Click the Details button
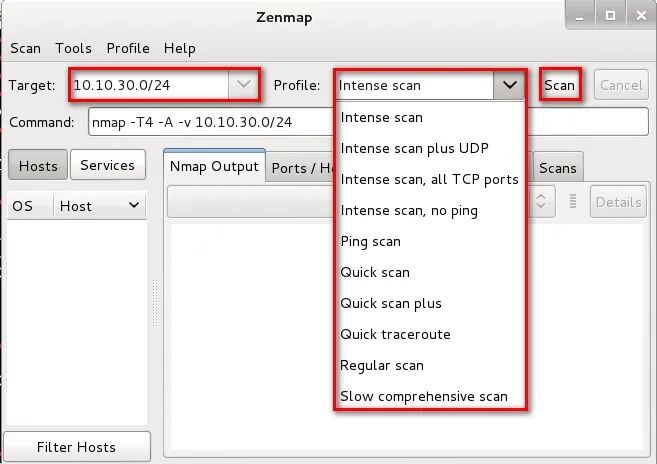The height and width of the screenshot is (464, 657). (618, 202)
